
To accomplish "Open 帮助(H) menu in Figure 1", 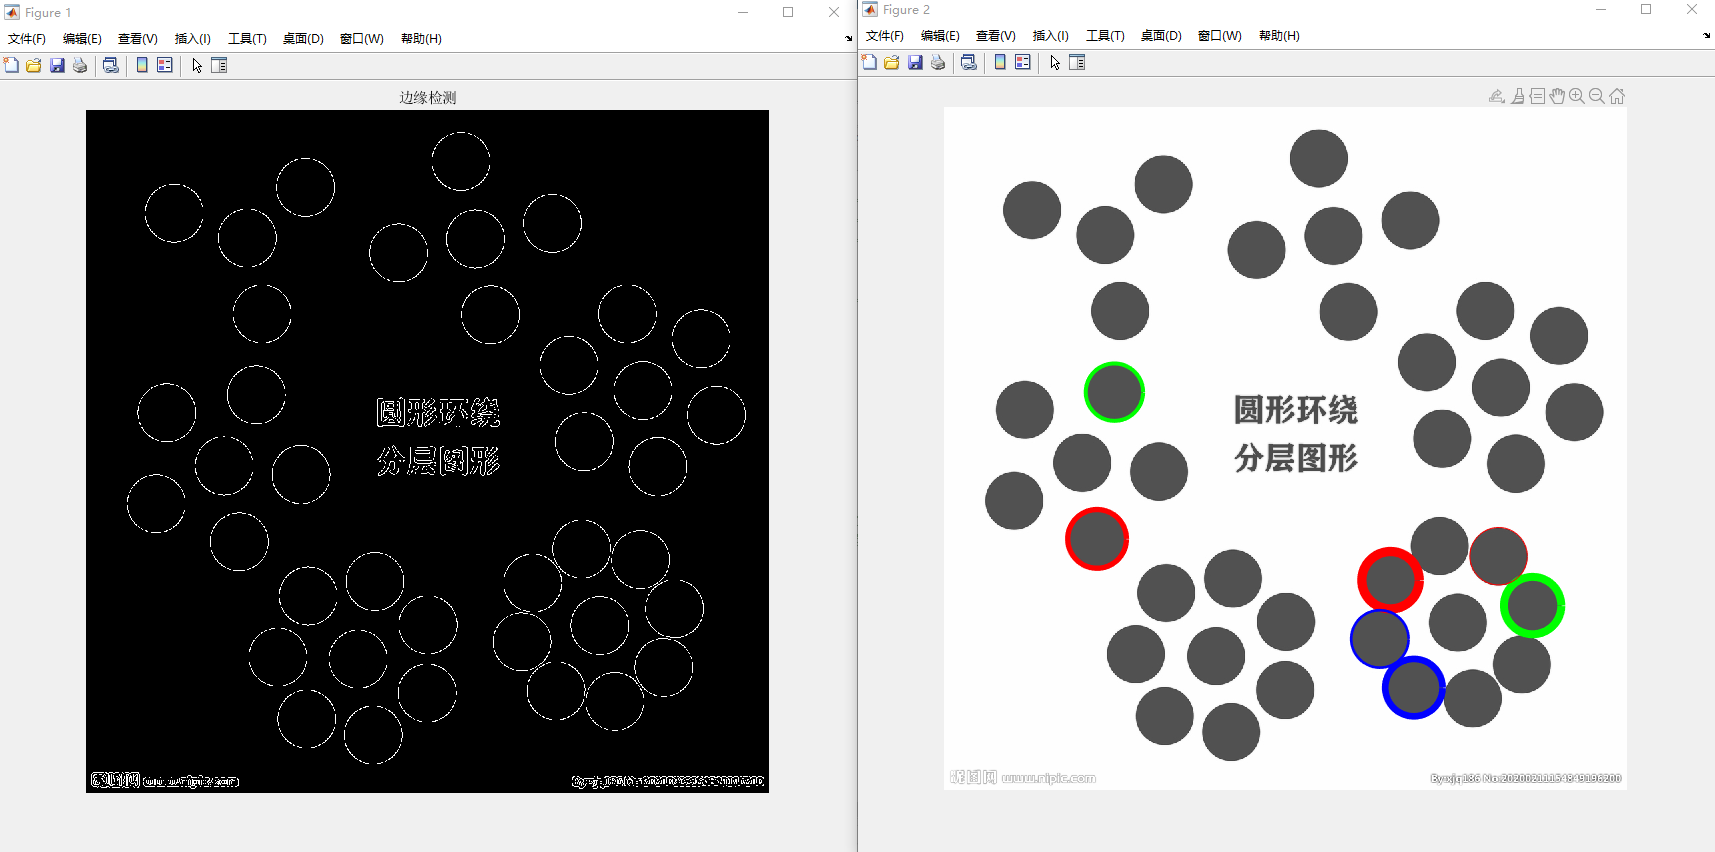I will pos(421,39).
